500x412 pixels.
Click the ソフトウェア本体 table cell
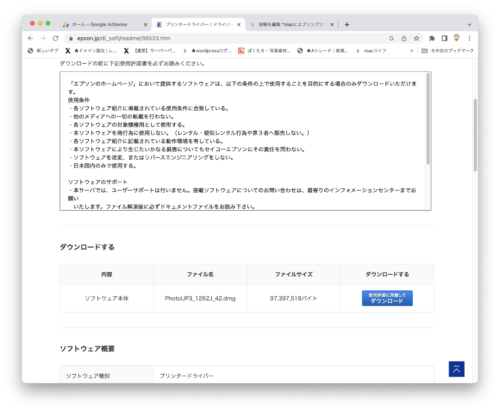[x=107, y=298]
